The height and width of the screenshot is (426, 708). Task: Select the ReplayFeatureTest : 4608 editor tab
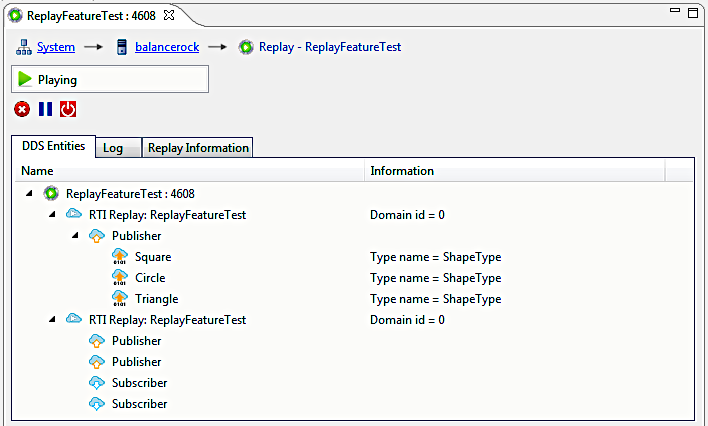[91, 16]
